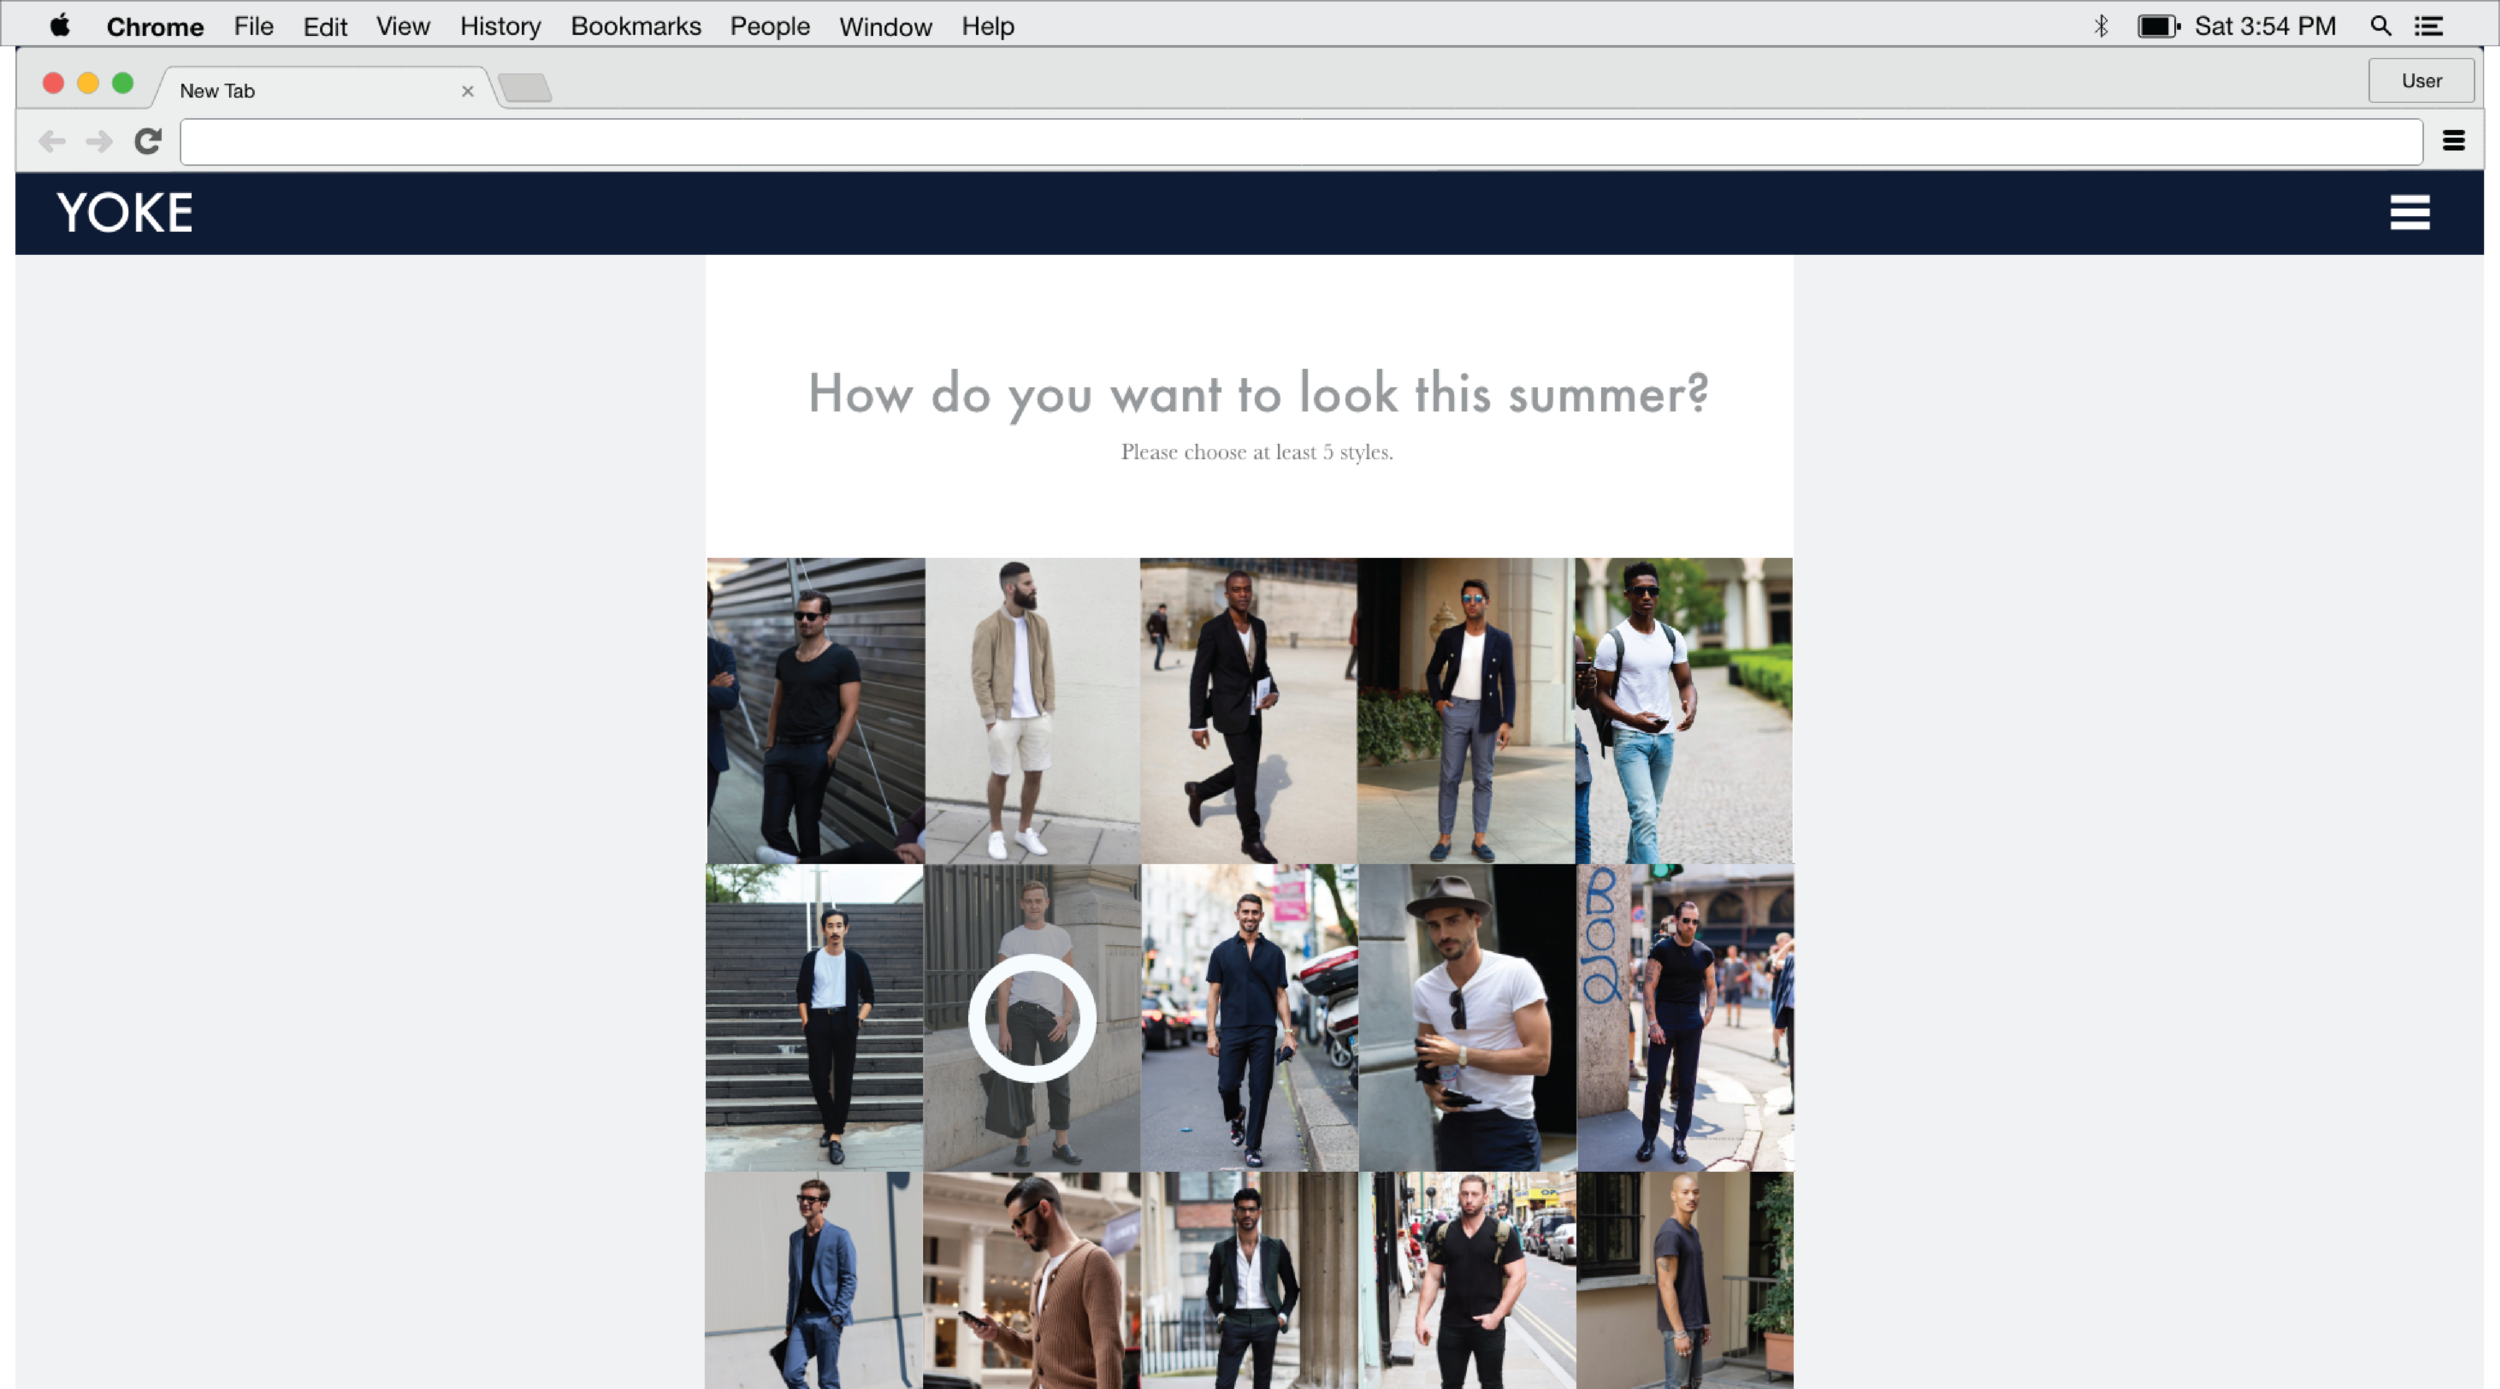Select the black tee look beside graffiti pillar
Viewport: 2500px width, 1389px height.
tap(1685, 1018)
